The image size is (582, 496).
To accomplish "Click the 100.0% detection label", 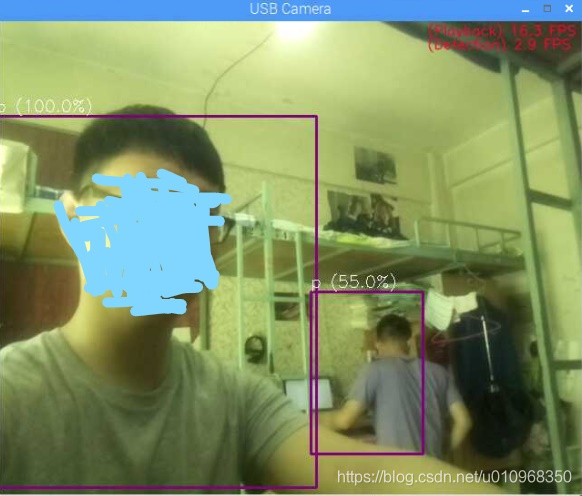I will click(x=46, y=107).
